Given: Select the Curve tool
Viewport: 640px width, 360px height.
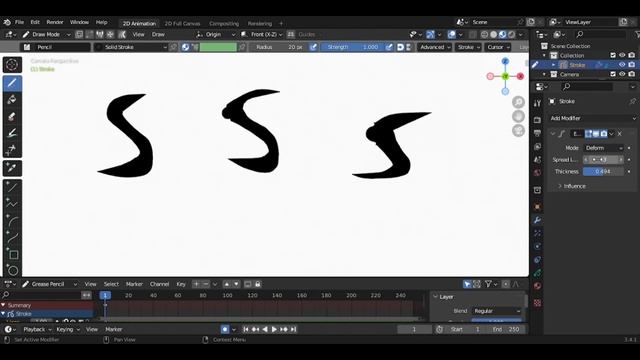Looking at the screenshot, I should pos(12,238).
